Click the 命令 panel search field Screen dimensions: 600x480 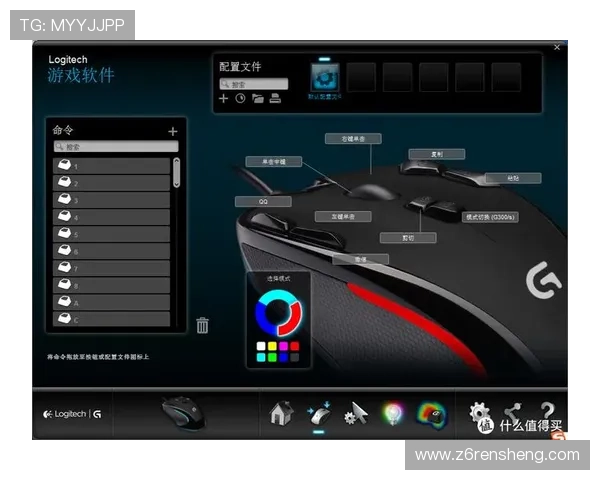tap(116, 146)
